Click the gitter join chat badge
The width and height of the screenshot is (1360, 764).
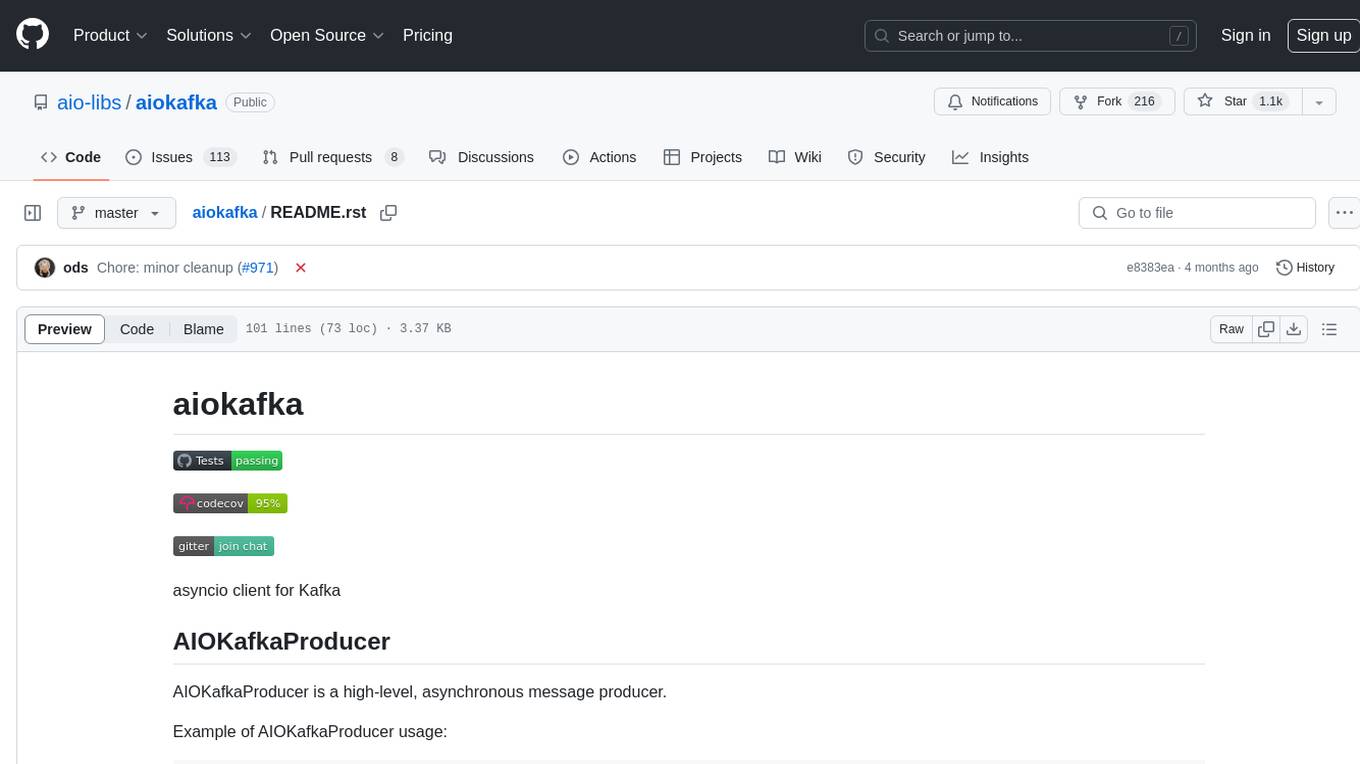223,546
